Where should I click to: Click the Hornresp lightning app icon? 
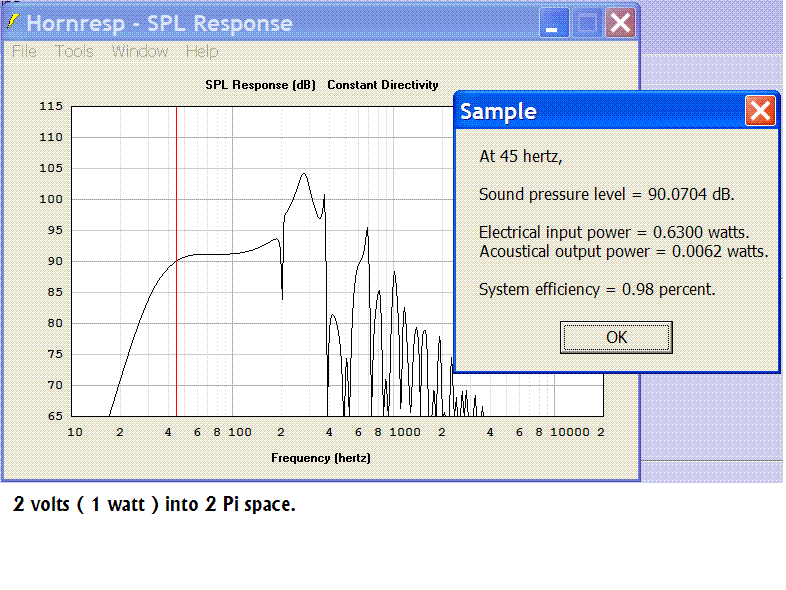[13, 22]
